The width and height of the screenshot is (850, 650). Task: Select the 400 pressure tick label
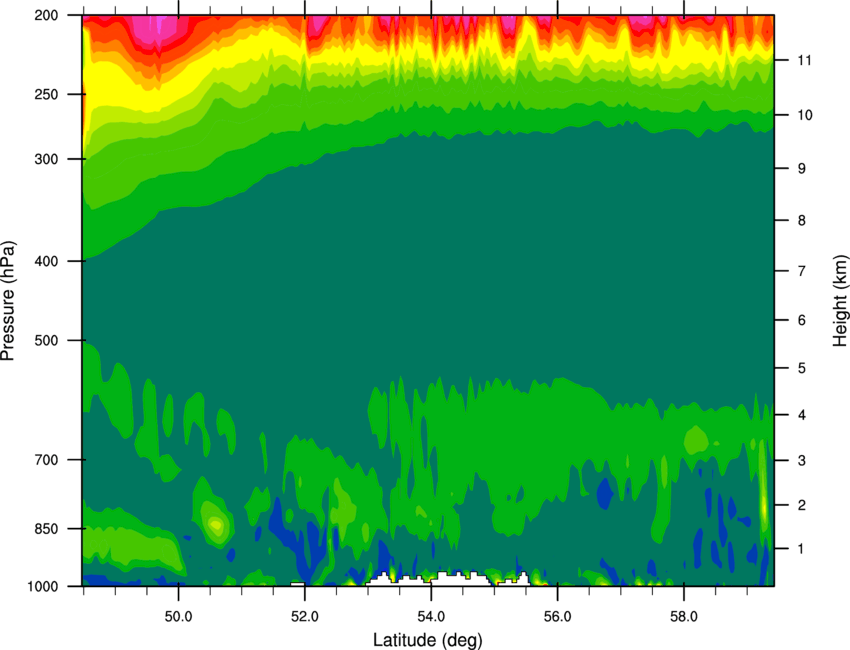pos(47,261)
